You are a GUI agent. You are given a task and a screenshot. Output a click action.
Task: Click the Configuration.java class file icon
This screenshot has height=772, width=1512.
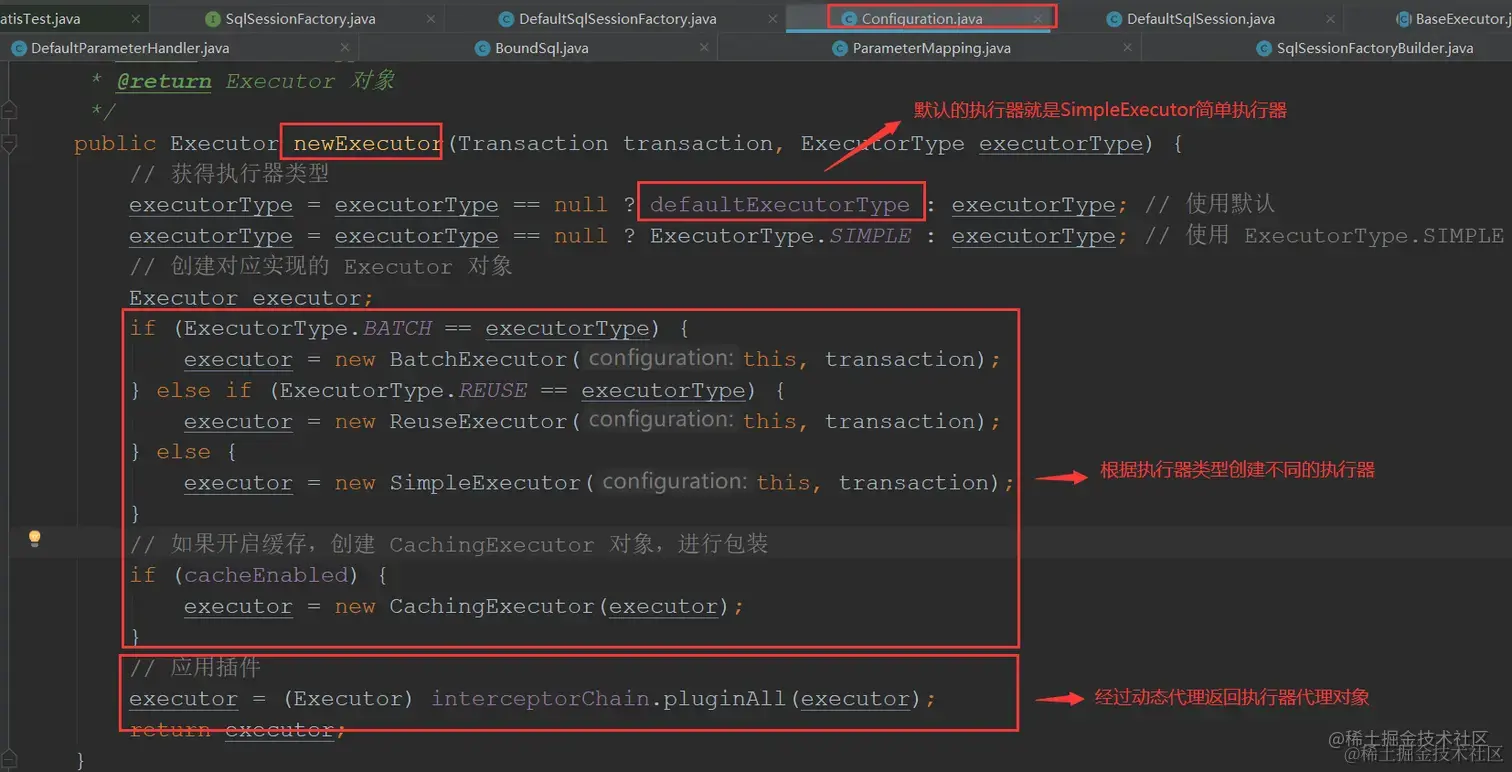pos(849,19)
